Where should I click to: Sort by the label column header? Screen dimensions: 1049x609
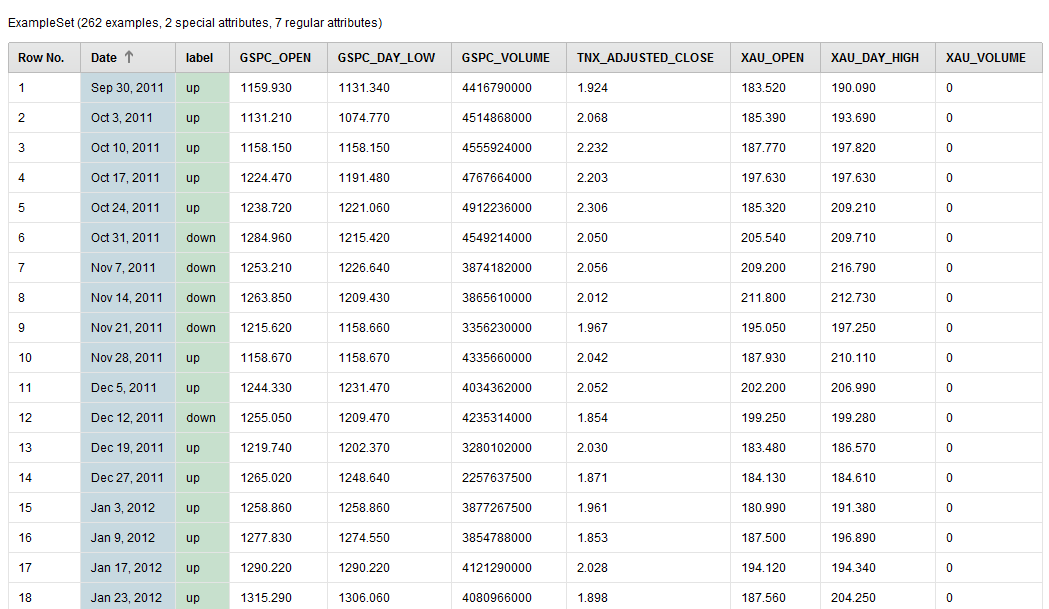[202, 58]
